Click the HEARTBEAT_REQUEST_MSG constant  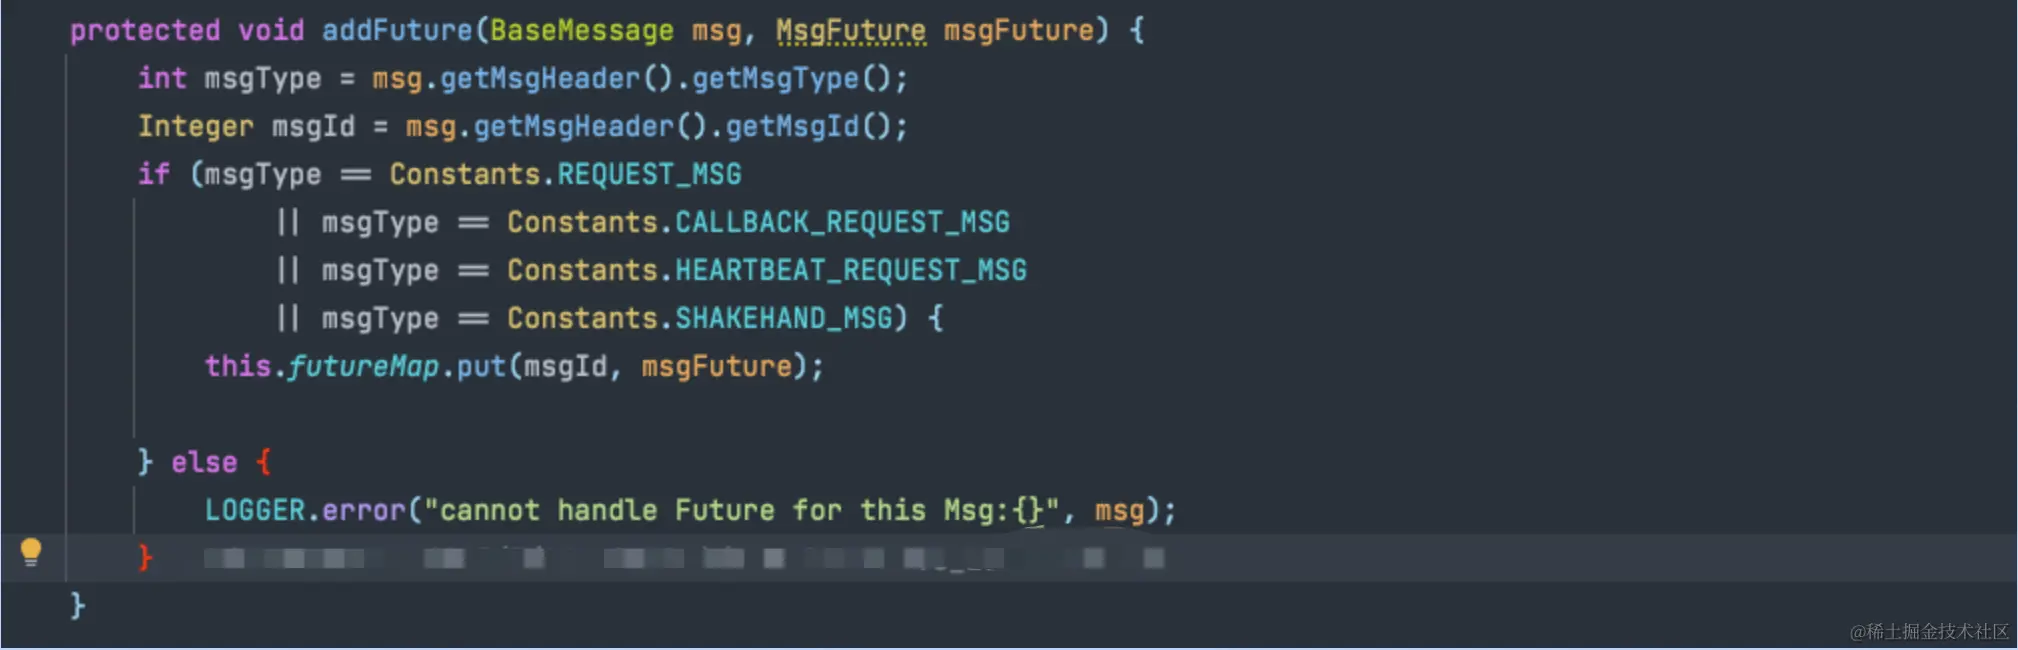point(851,270)
